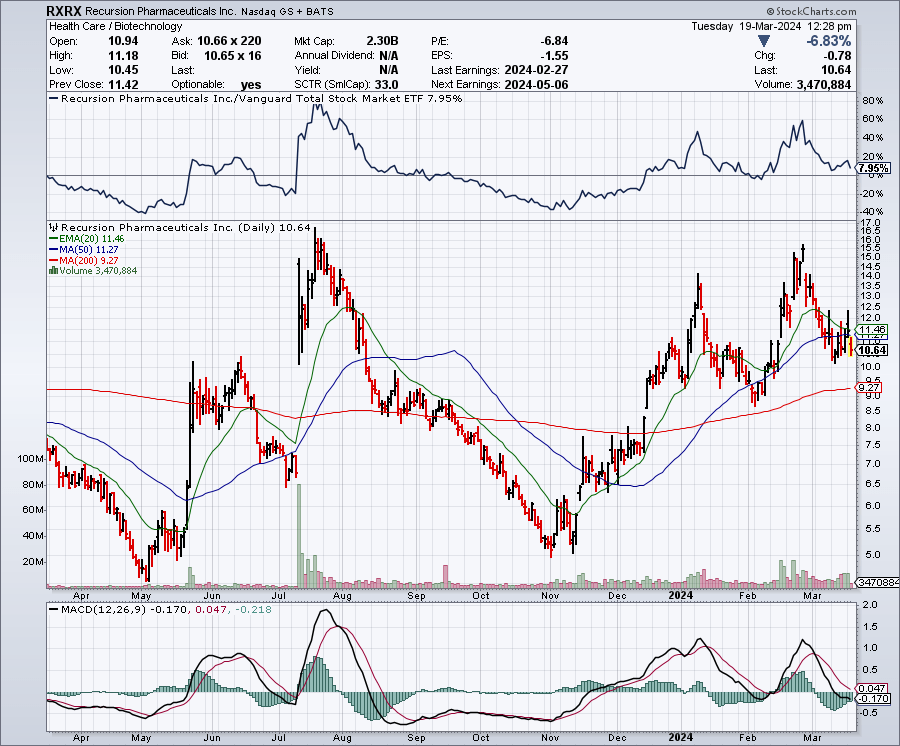Viewport: 900px width, 746px height.
Task: Click the 11.46 EMA price tag on axis
Action: pyautogui.click(x=872, y=330)
